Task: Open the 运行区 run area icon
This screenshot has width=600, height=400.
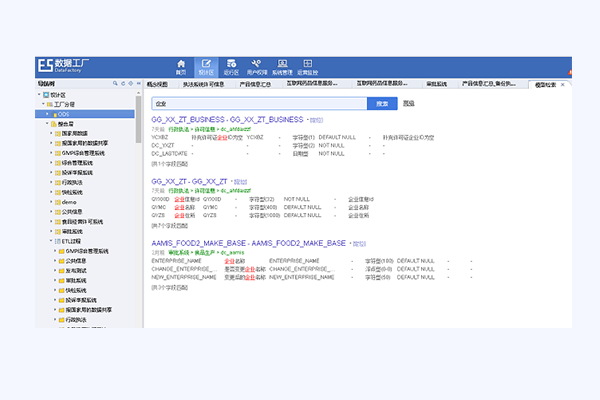Action: coord(231,67)
